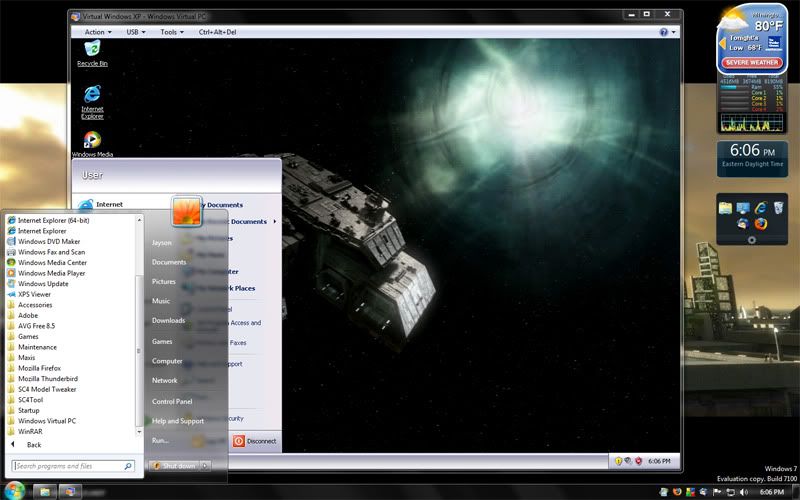Click programs list scrollbar down arrow
Viewport: 800px width, 500px height.
point(139,432)
